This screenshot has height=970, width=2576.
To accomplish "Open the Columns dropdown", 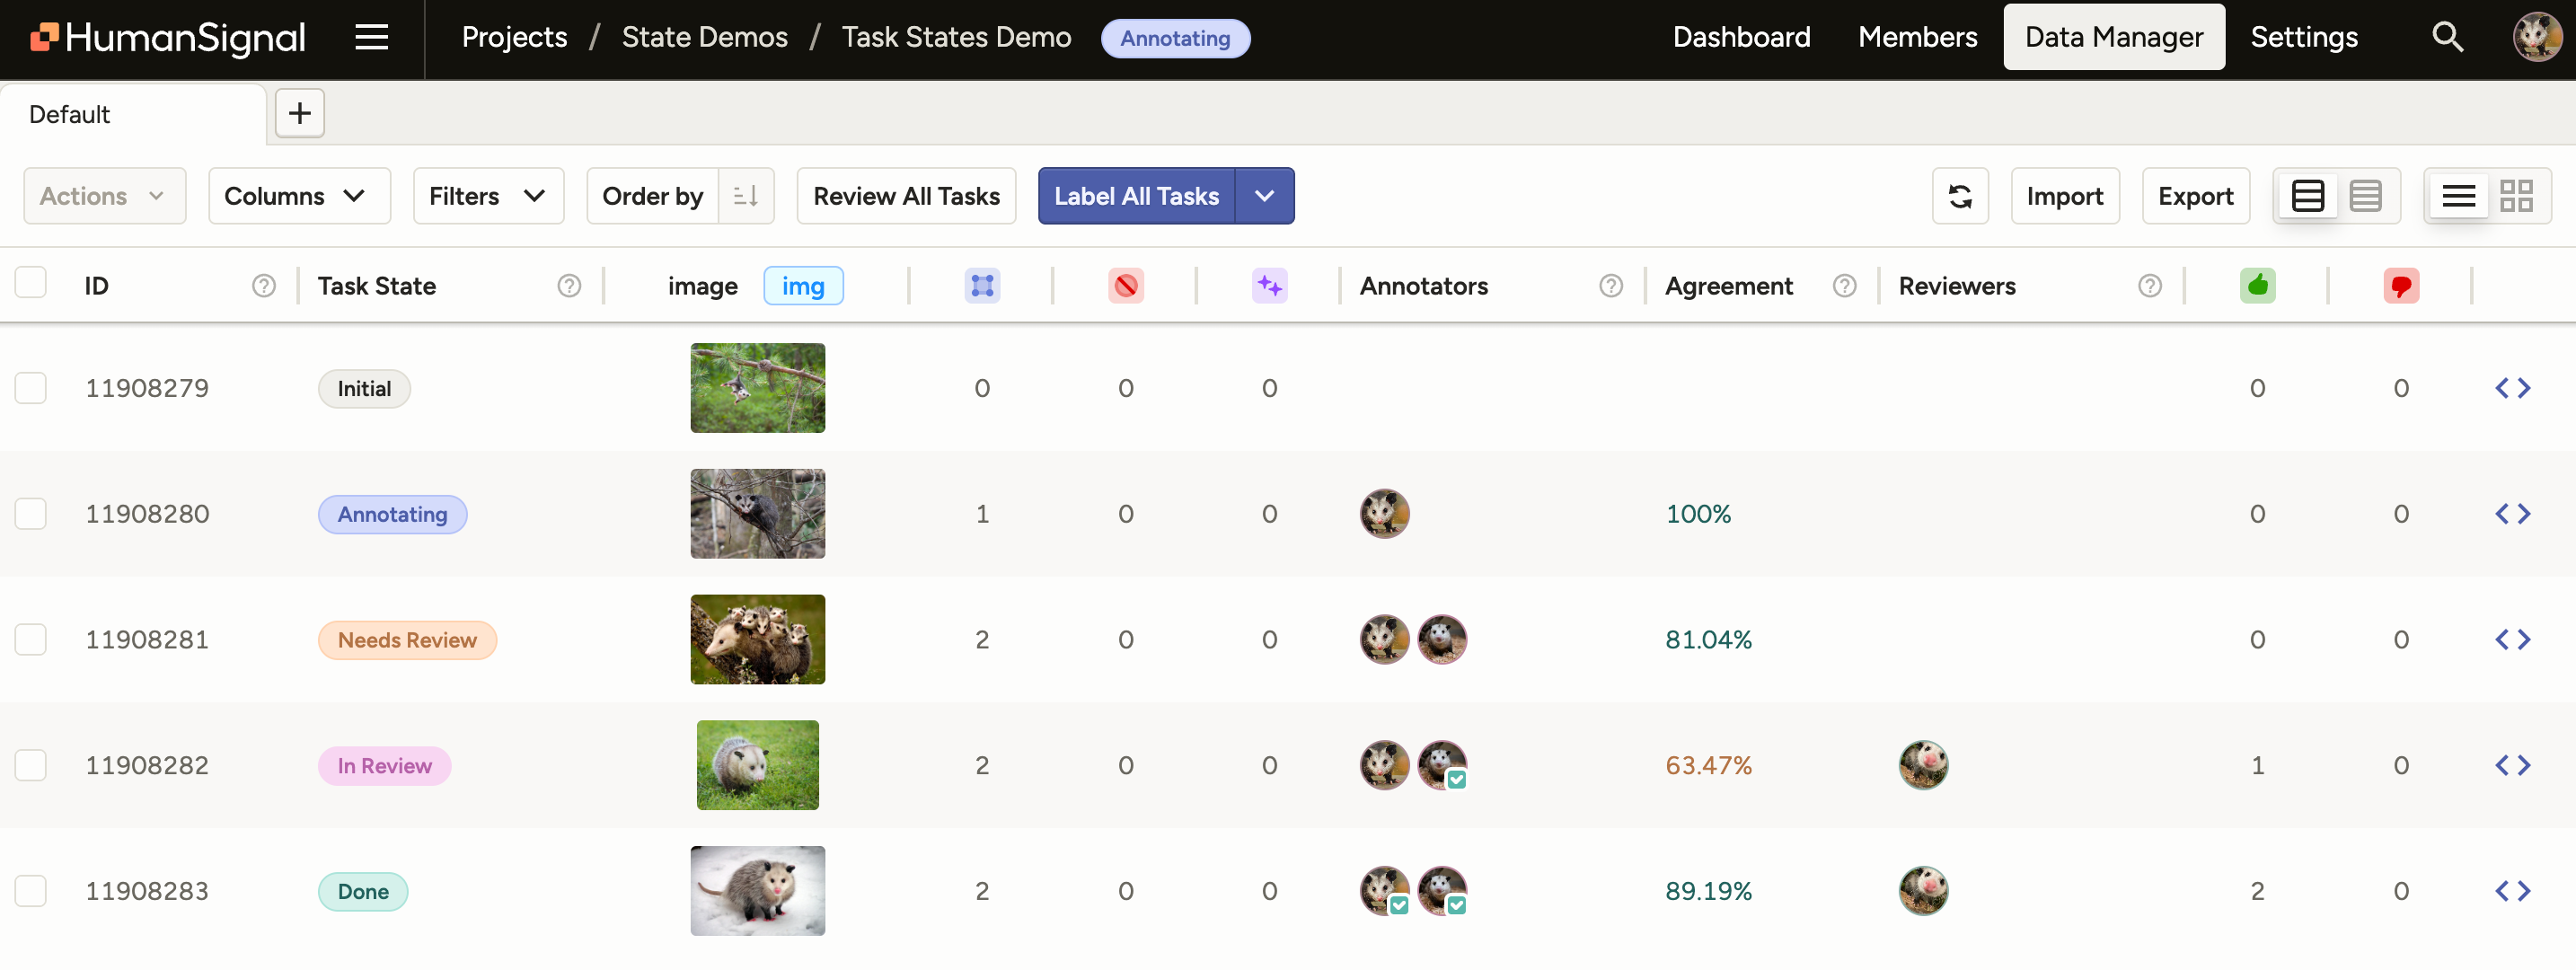I will pos(299,195).
